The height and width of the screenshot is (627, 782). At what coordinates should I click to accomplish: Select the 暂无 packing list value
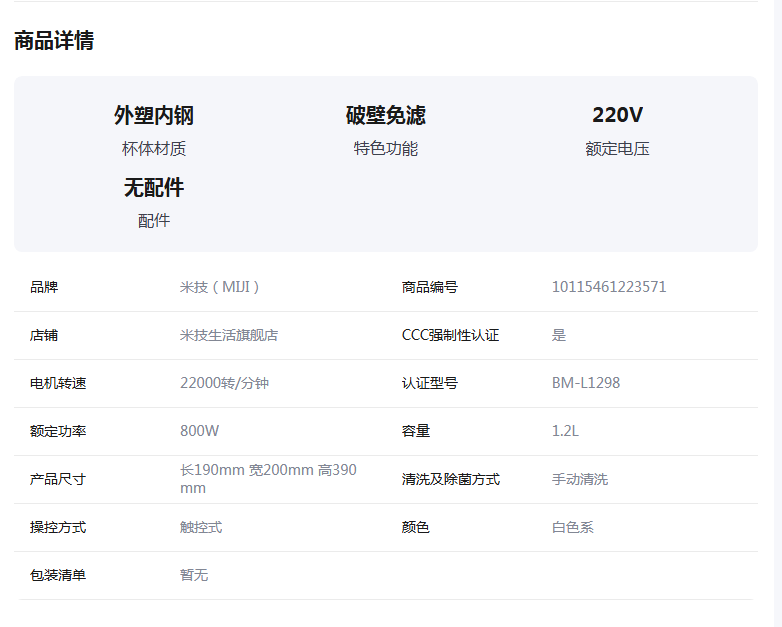point(194,575)
